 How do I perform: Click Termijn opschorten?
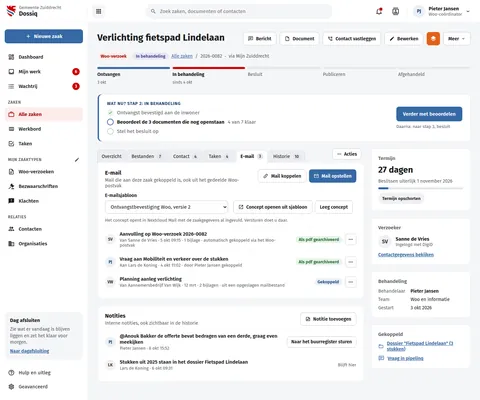pyautogui.click(x=401, y=198)
